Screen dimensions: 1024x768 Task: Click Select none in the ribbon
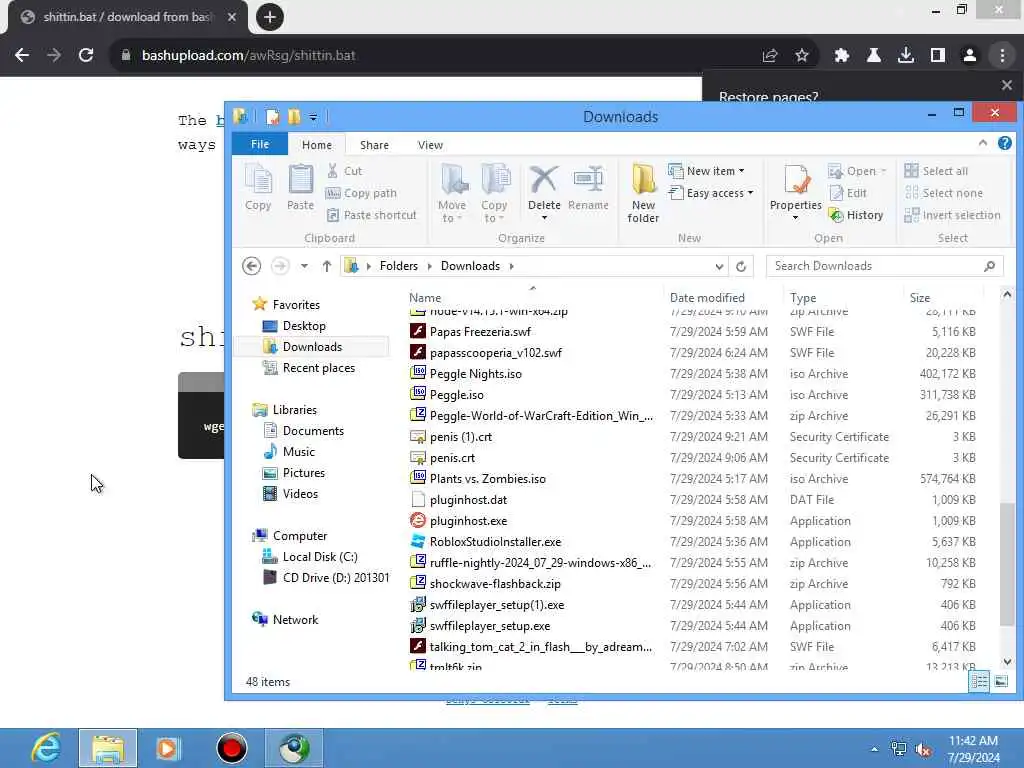[944, 193]
